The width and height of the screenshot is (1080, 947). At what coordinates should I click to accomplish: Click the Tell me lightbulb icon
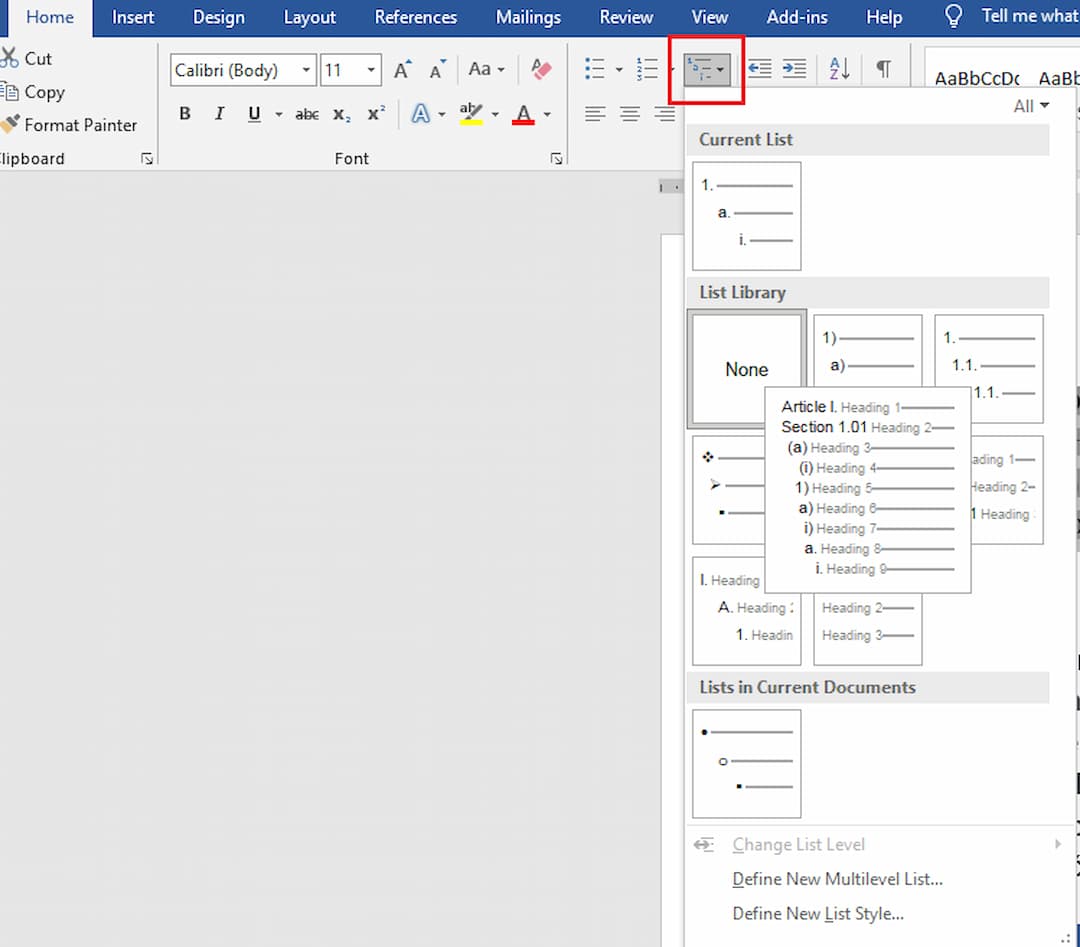coord(953,16)
